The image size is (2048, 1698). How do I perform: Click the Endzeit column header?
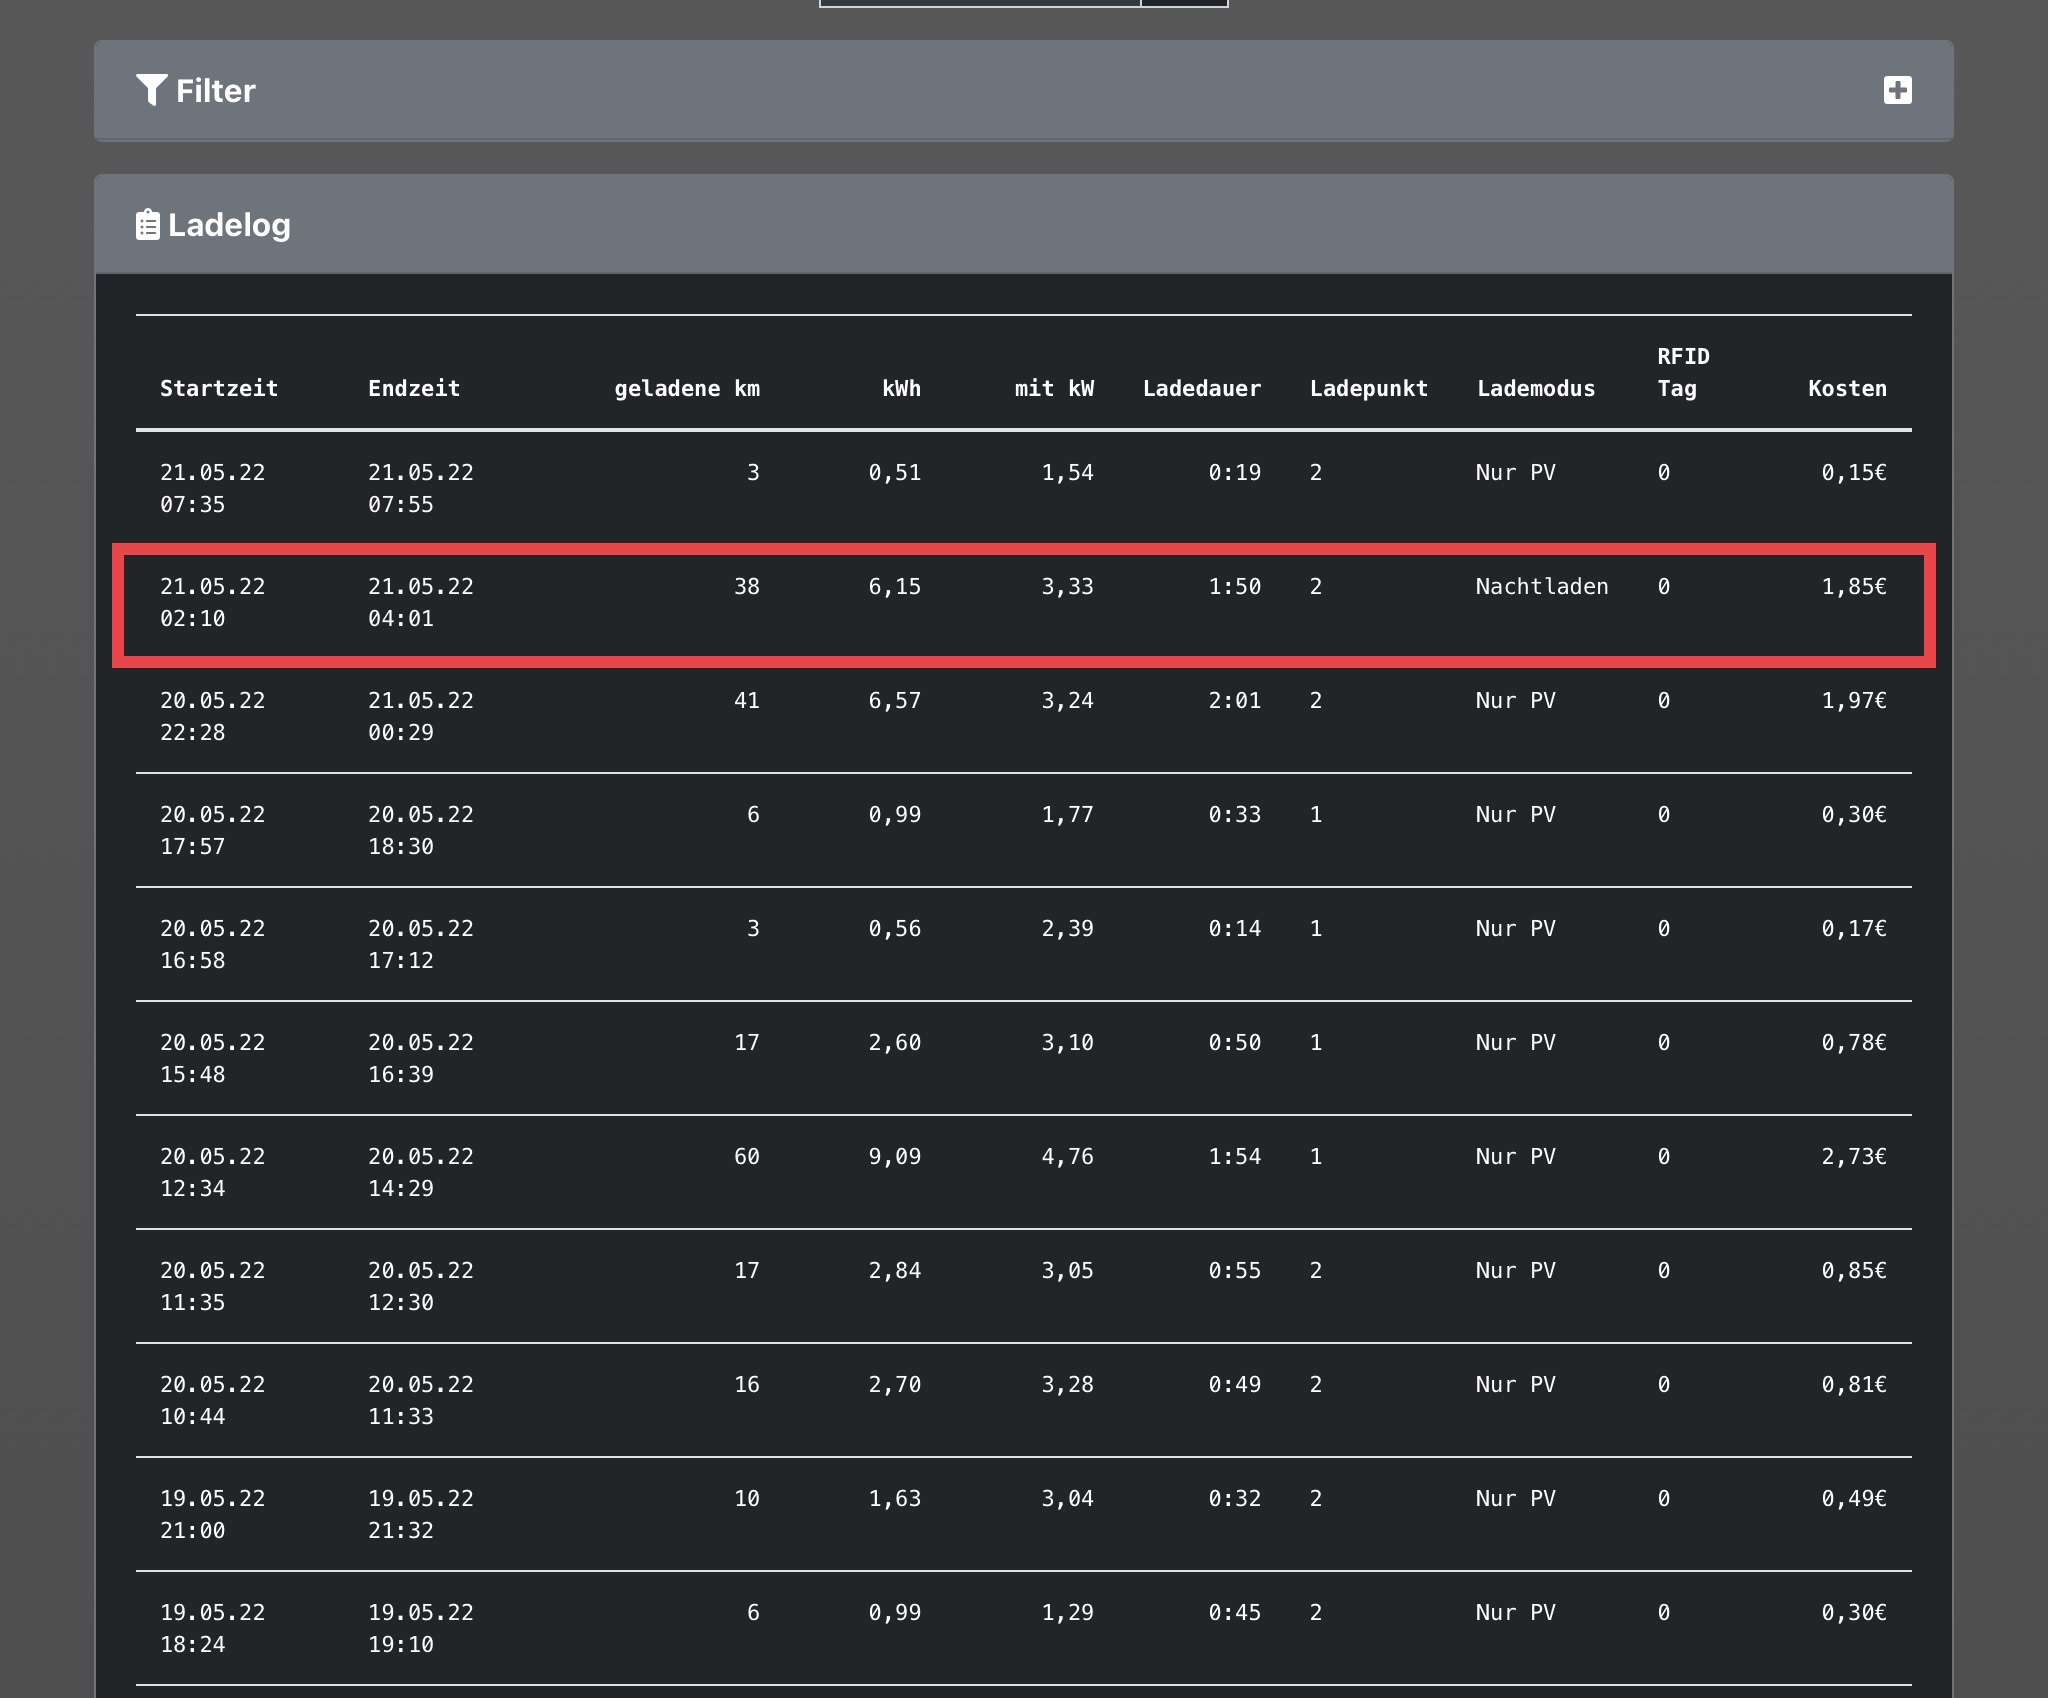[x=414, y=388]
